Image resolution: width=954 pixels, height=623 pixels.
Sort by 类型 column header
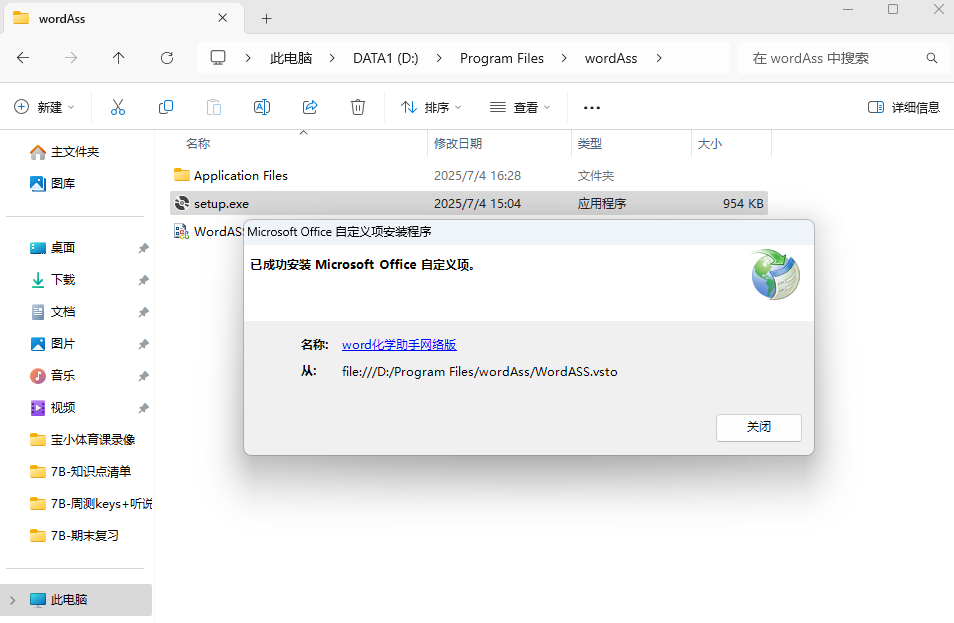(590, 144)
